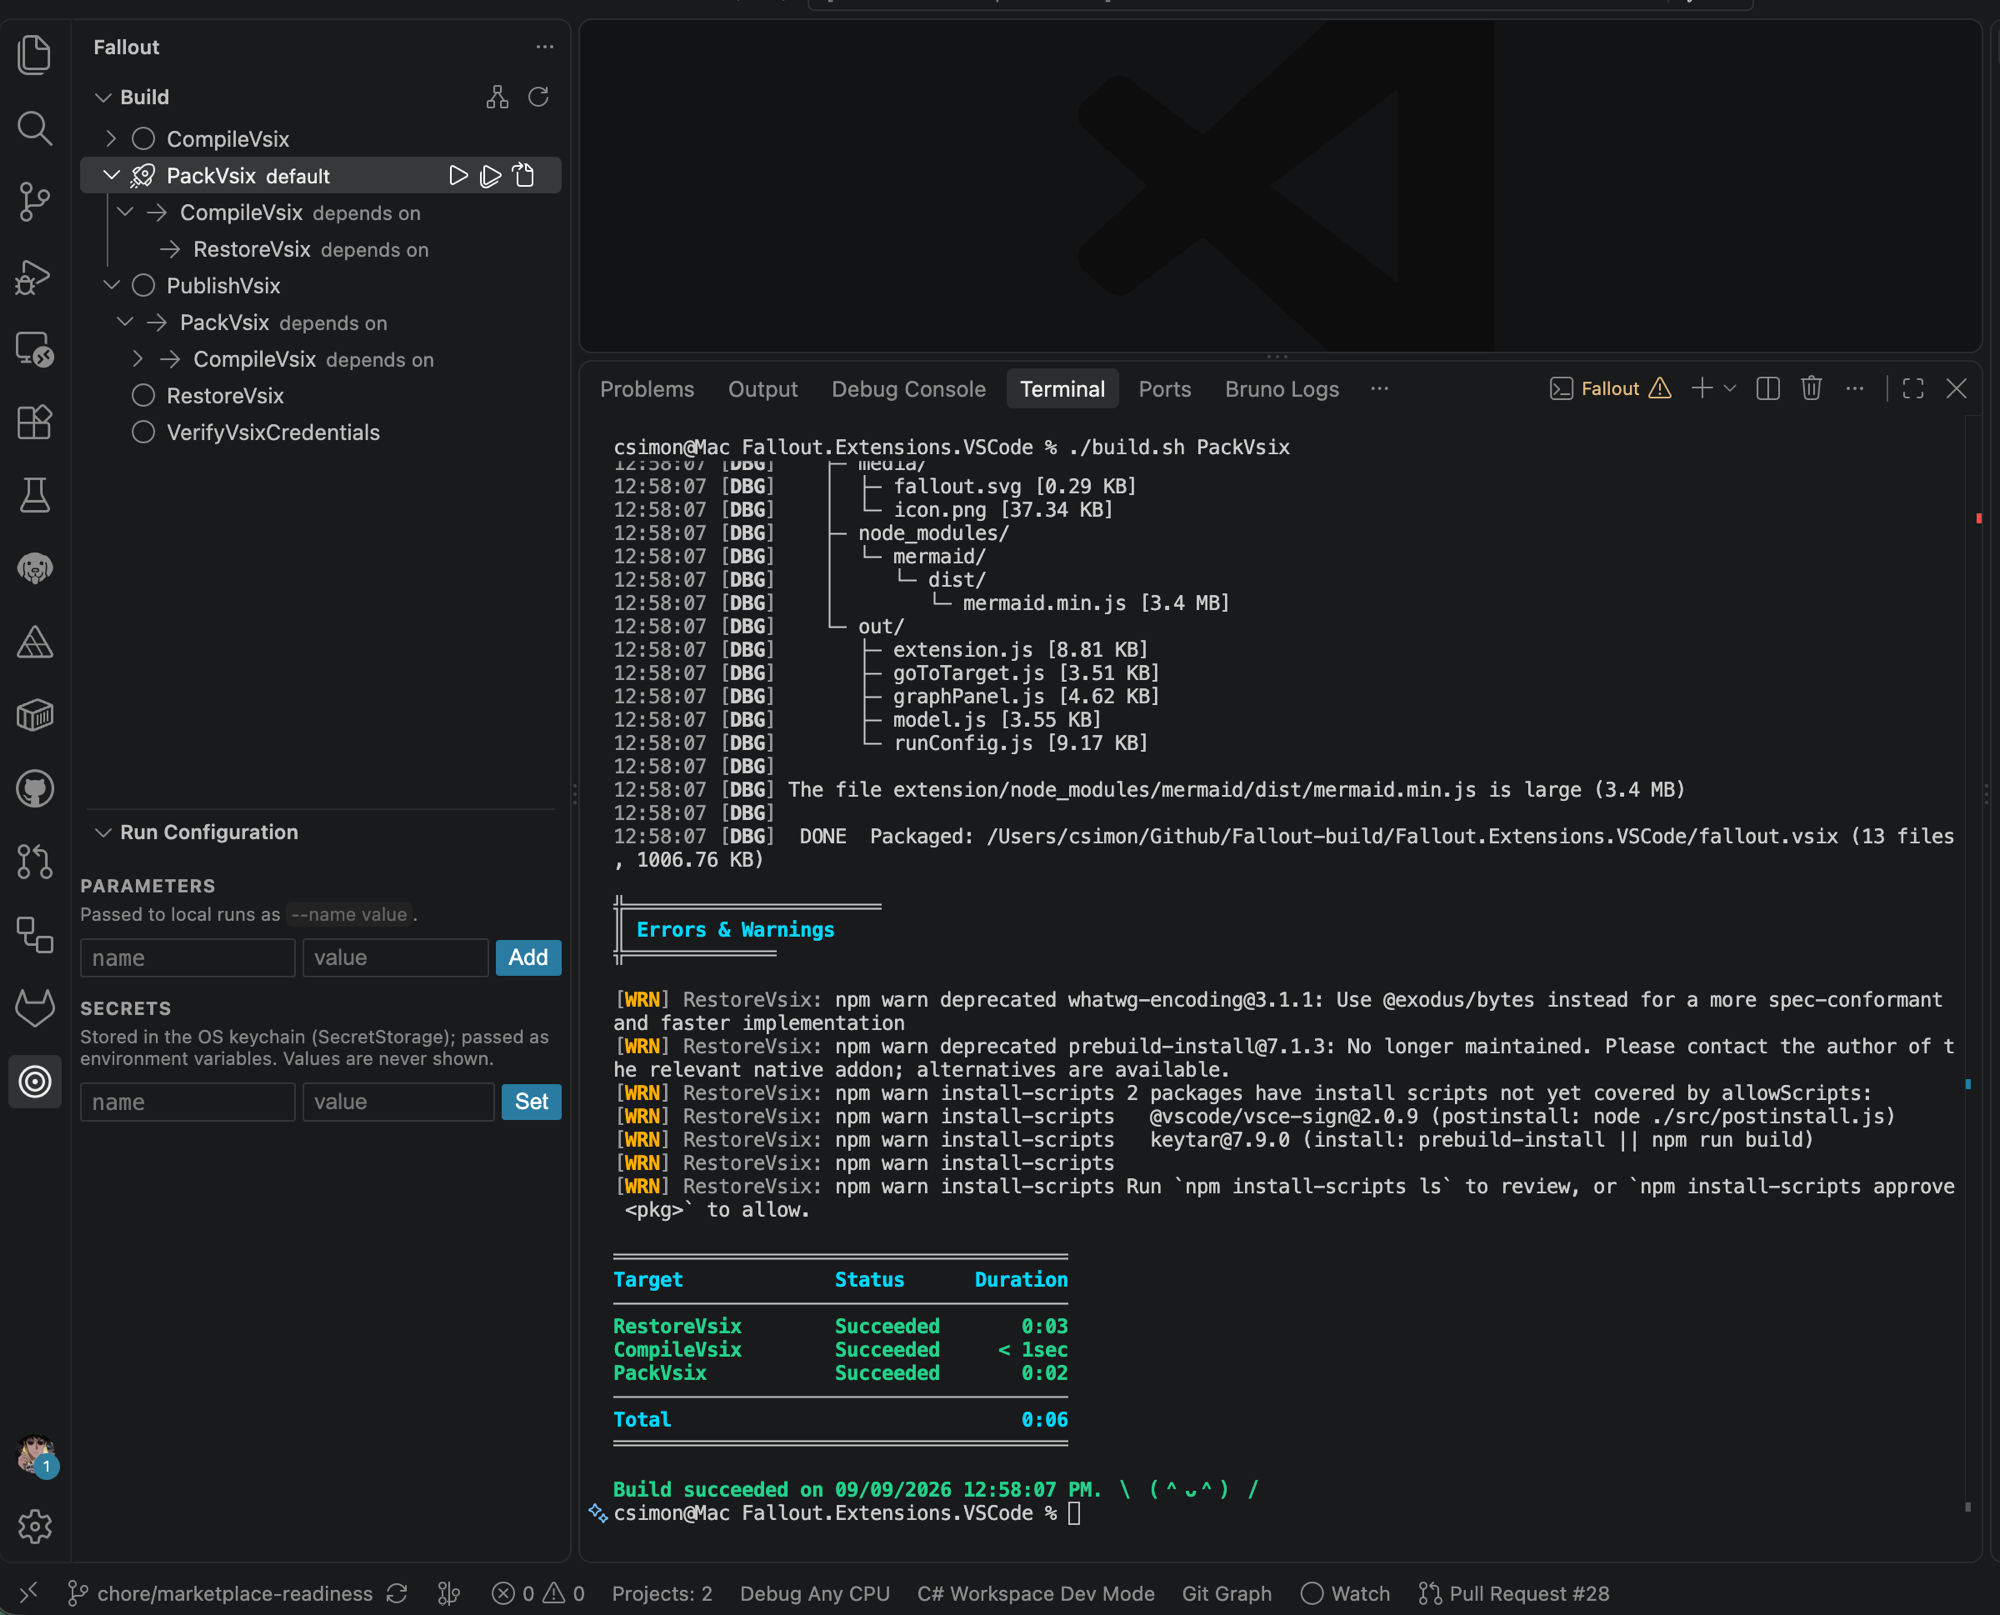Click C# Workspace Dev Mode status item

[x=1036, y=1594]
